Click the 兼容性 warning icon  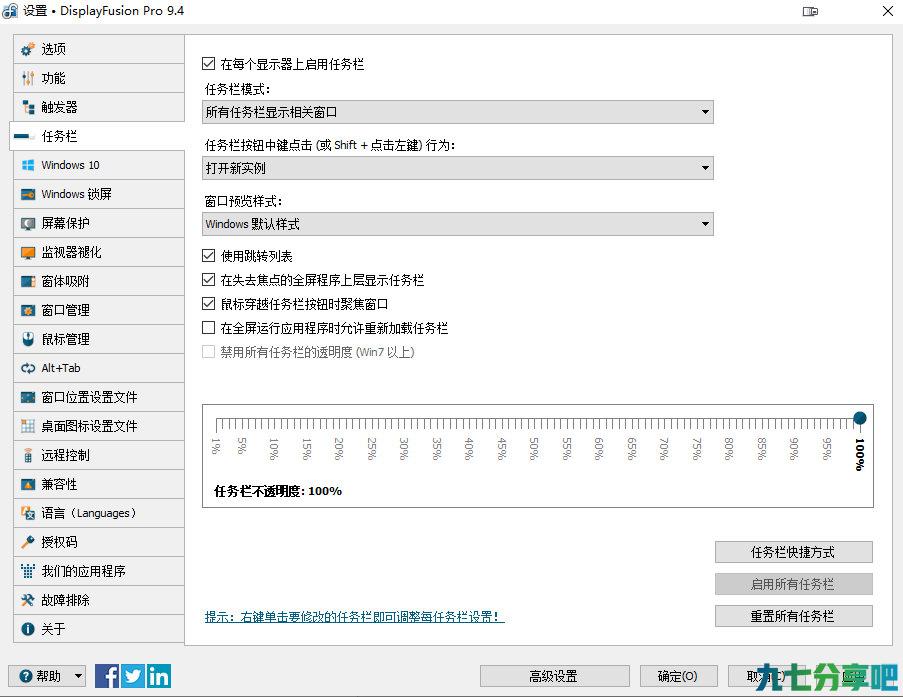pyautogui.click(x=28, y=484)
